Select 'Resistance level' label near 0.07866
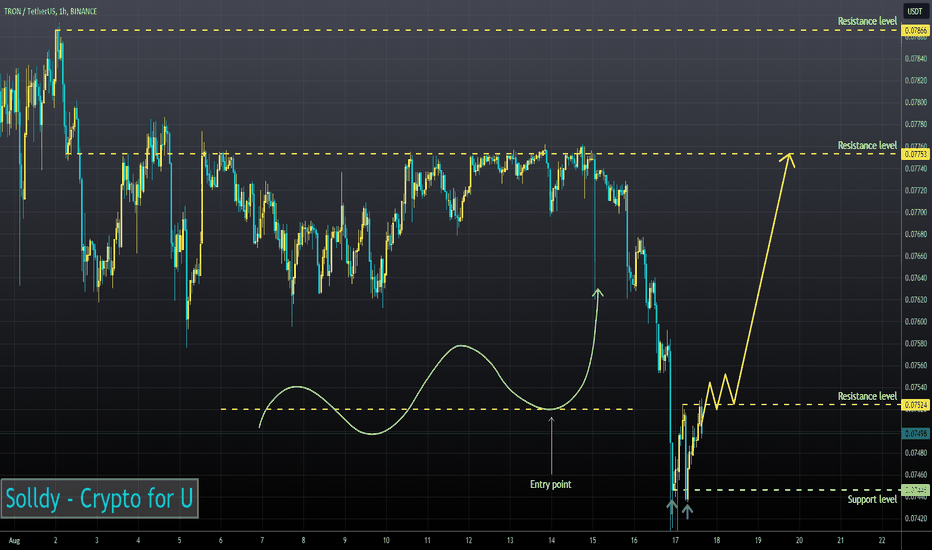 point(867,21)
